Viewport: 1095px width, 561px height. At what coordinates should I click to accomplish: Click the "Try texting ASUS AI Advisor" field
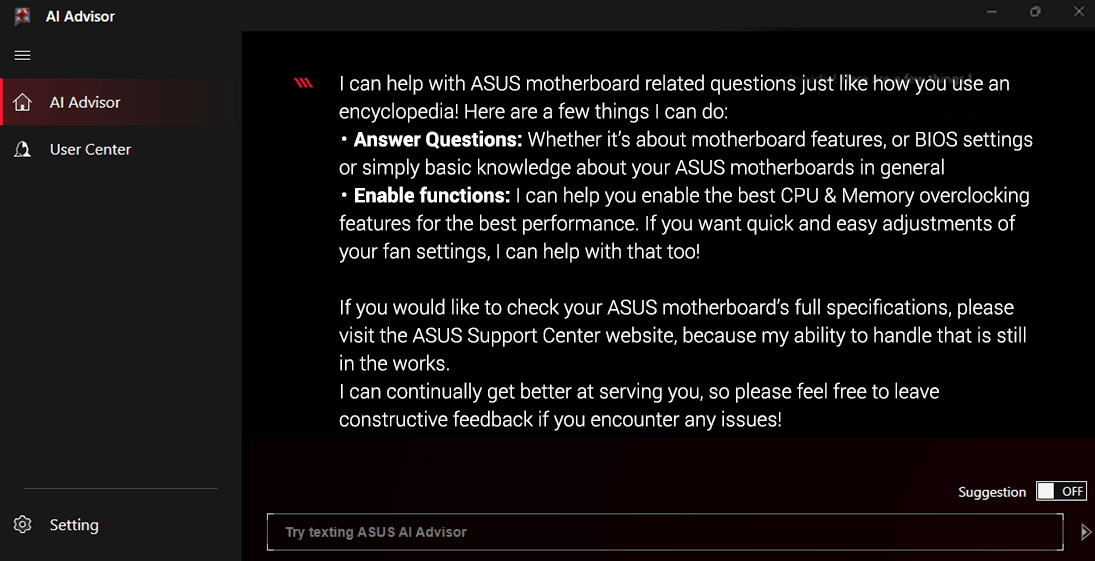(664, 532)
